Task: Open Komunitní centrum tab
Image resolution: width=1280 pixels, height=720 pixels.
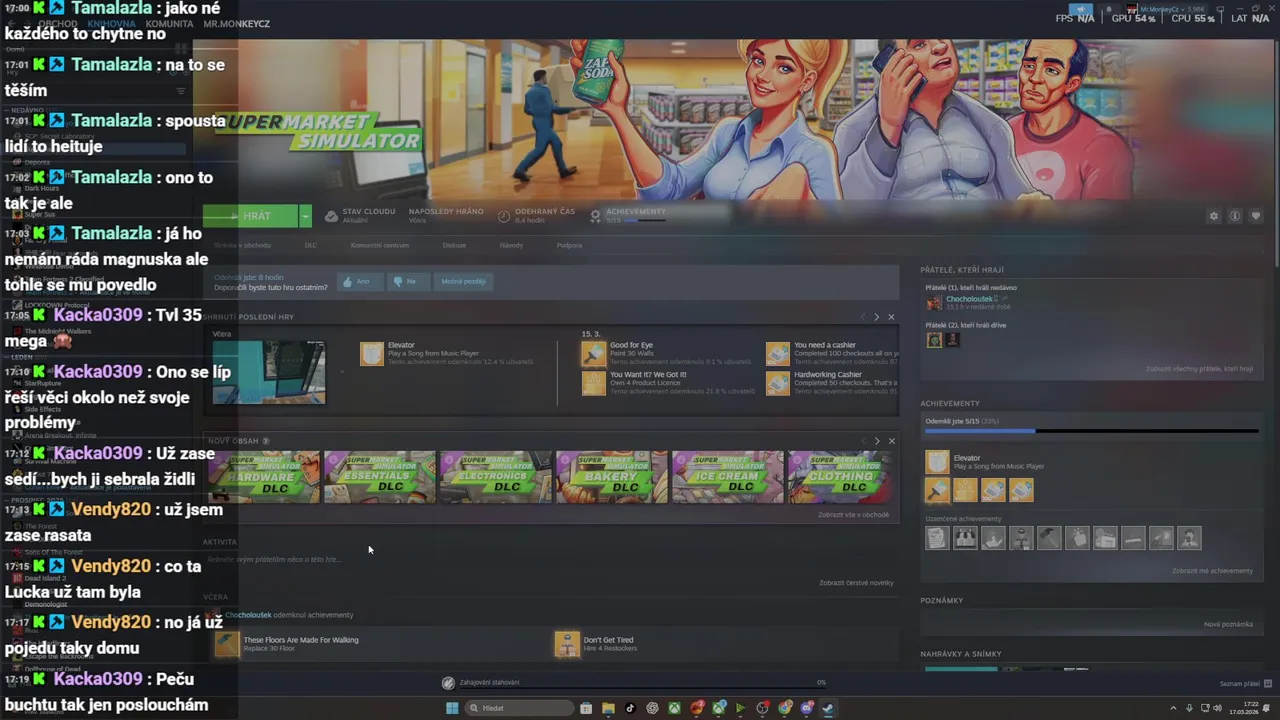Action: coord(379,245)
